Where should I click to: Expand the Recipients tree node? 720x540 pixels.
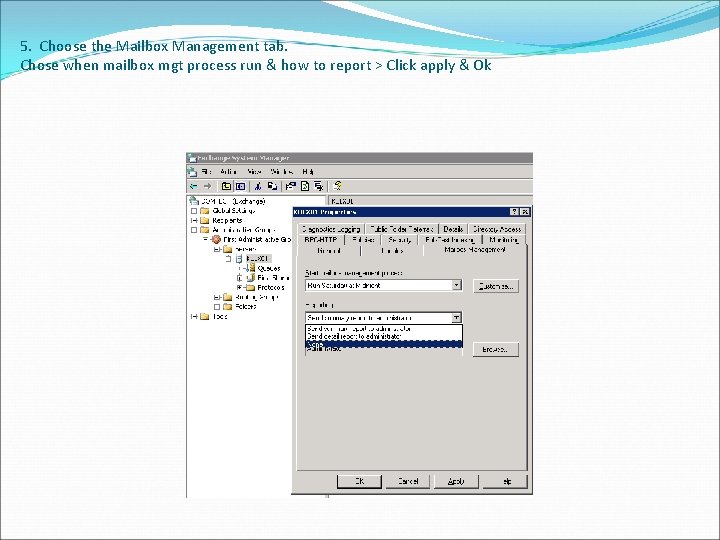point(194,220)
